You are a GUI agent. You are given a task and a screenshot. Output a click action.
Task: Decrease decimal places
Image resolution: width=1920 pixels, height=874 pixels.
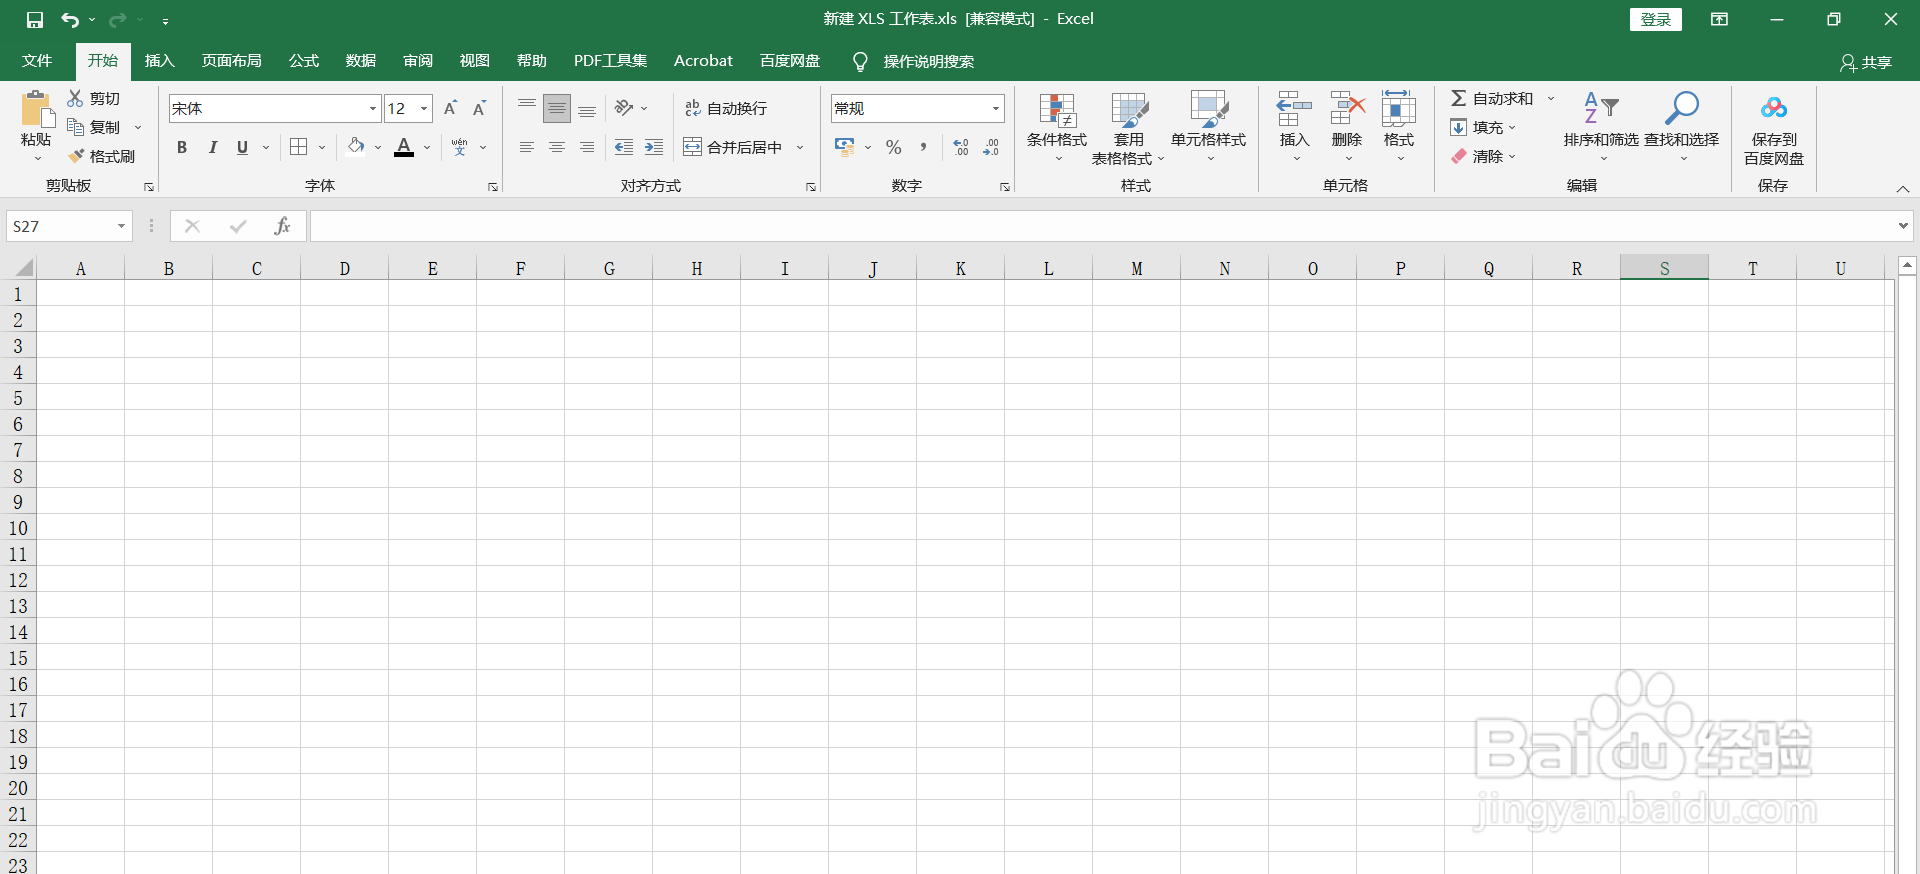click(991, 147)
